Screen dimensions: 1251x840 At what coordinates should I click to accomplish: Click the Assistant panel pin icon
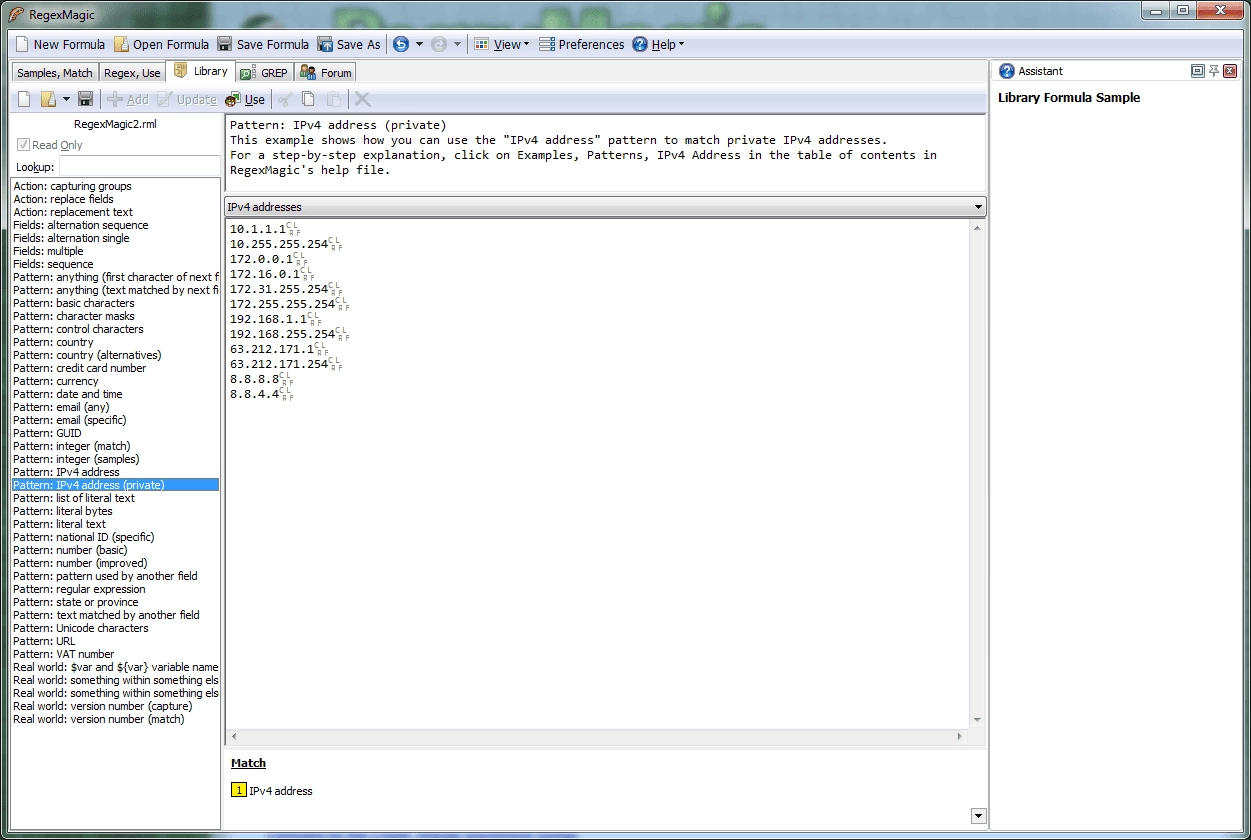point(1214,71)
